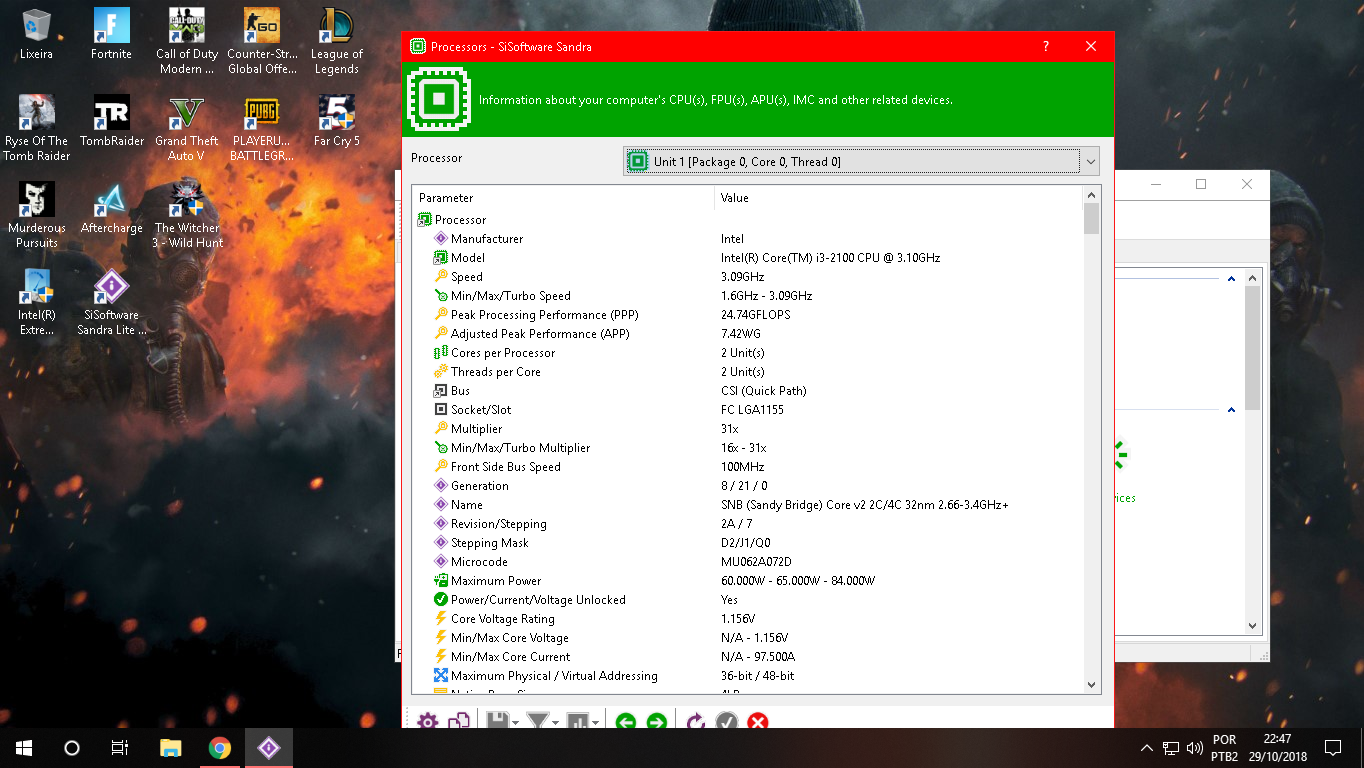The height and width of the screenshot is (768, 1364).
Task: Select the Socket/Slot row
Action: point(748,410)
